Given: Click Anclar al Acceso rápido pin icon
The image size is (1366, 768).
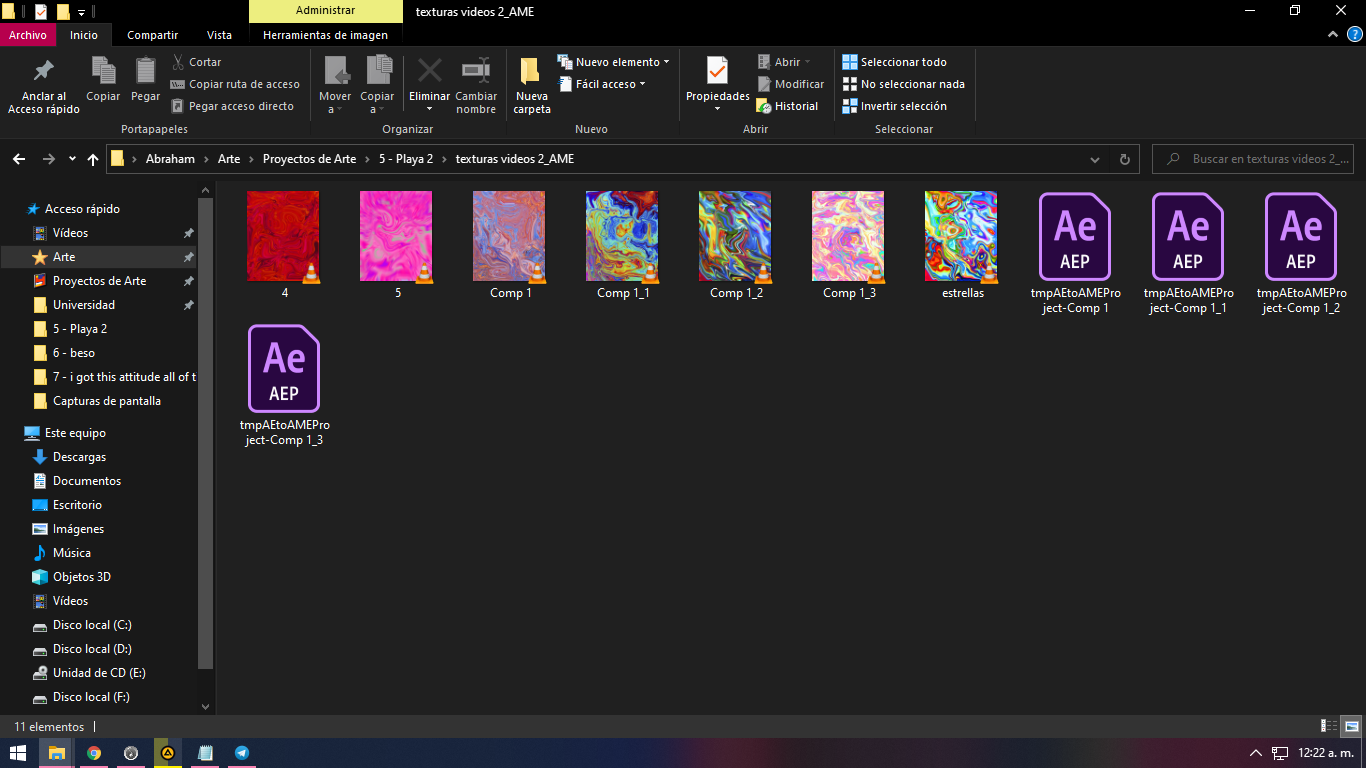Looking at the screenshot, I should point(43,71).
